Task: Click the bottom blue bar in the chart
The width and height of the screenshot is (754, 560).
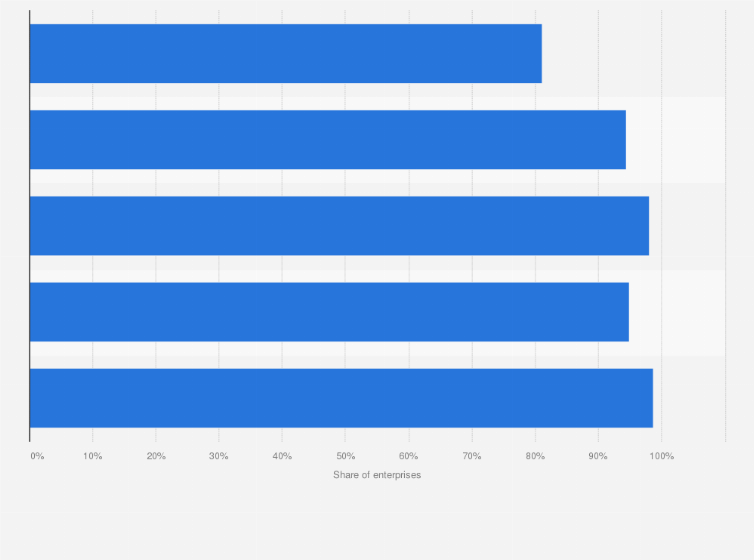Action: (x=341, y=398)
